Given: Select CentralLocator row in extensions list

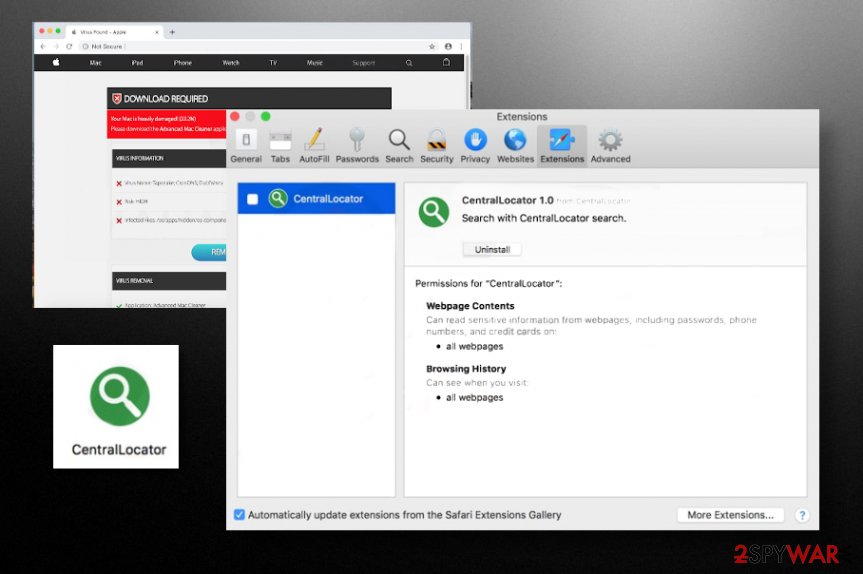Looking at the screenshot, I should click(x=316, y=198).
